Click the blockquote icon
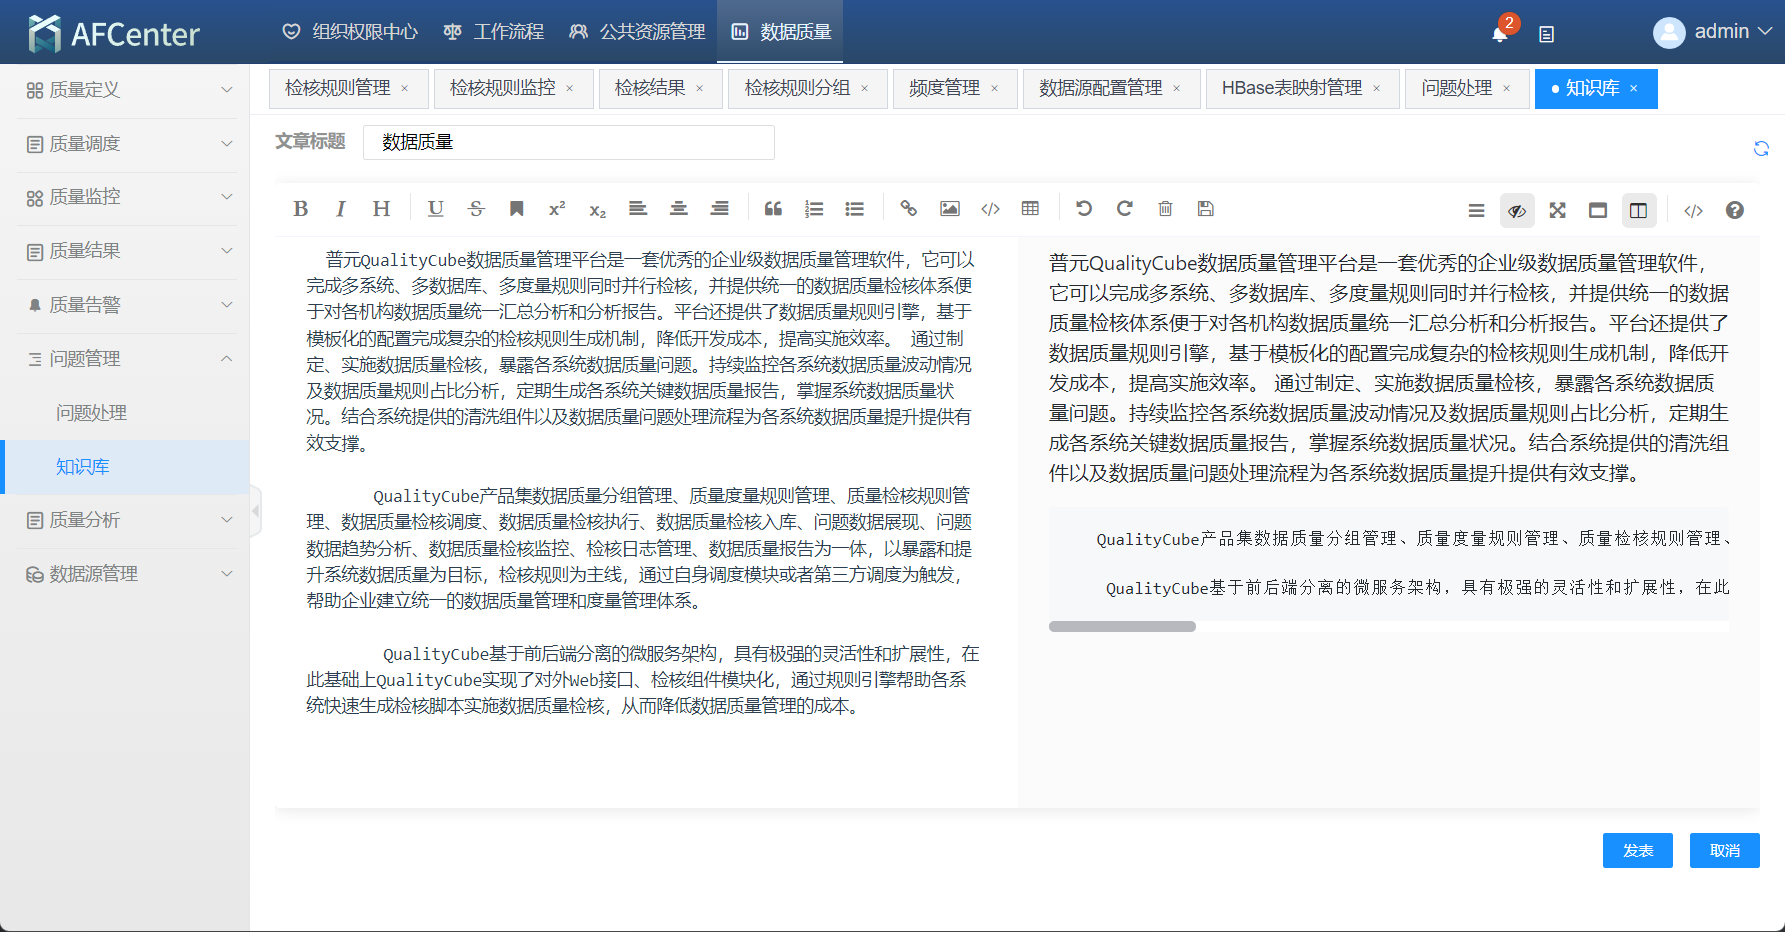This screenshot has height=932, width=1785. click(773, 209)
